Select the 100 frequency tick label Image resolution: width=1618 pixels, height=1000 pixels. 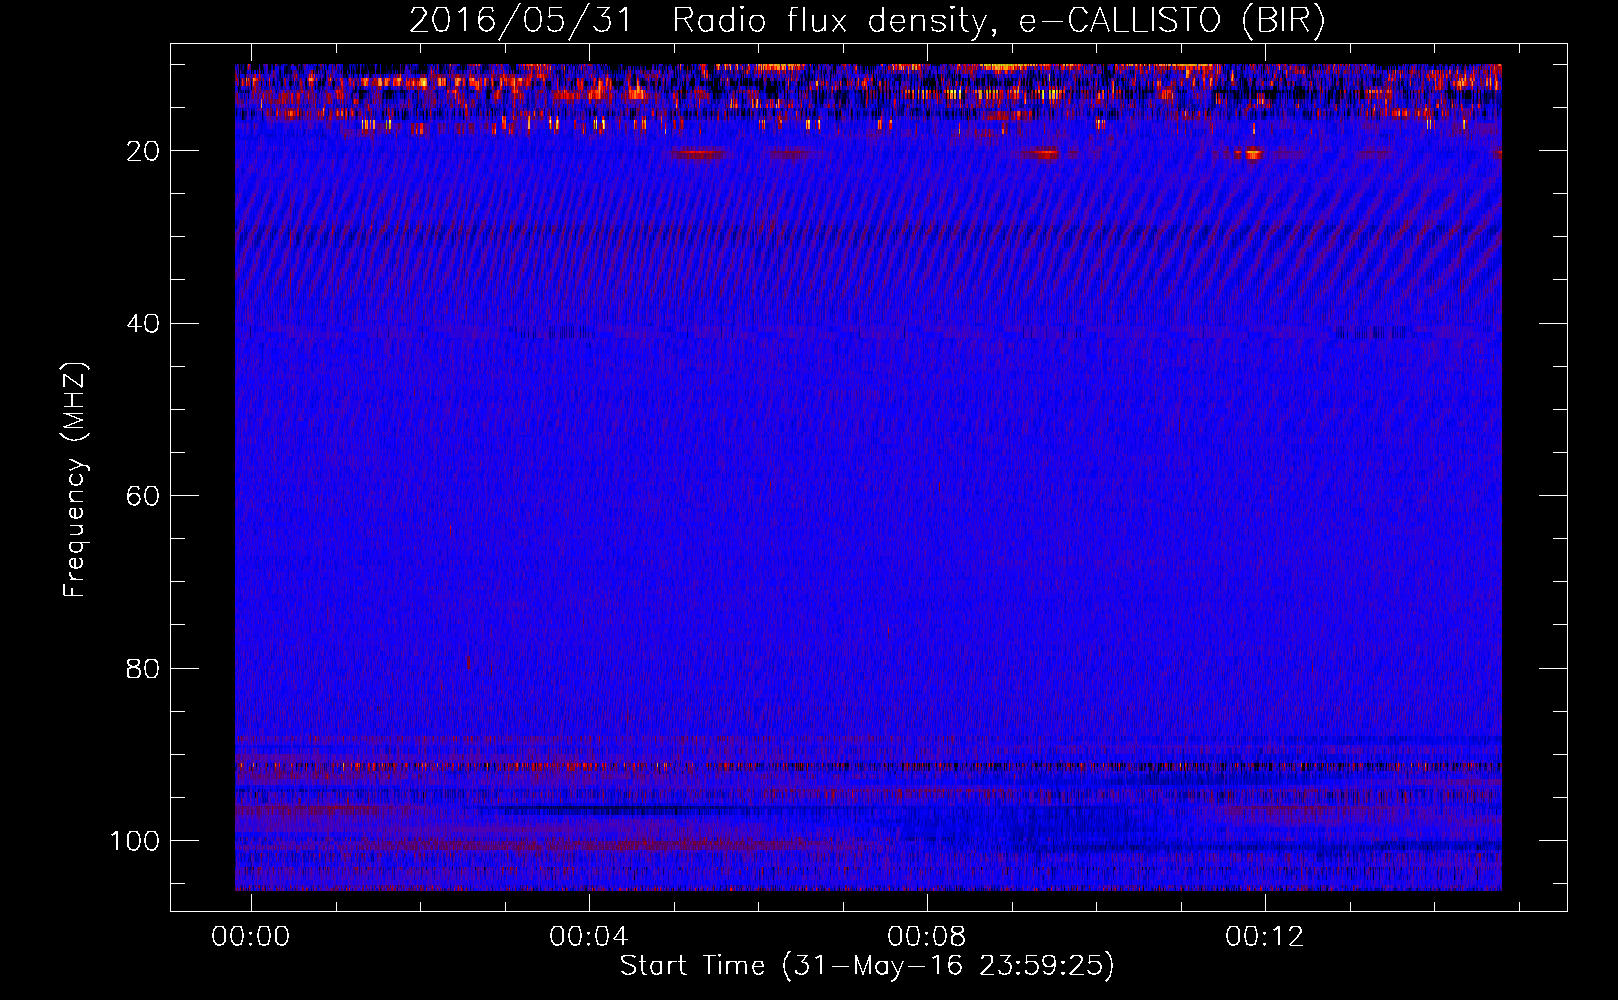point(135,841)
